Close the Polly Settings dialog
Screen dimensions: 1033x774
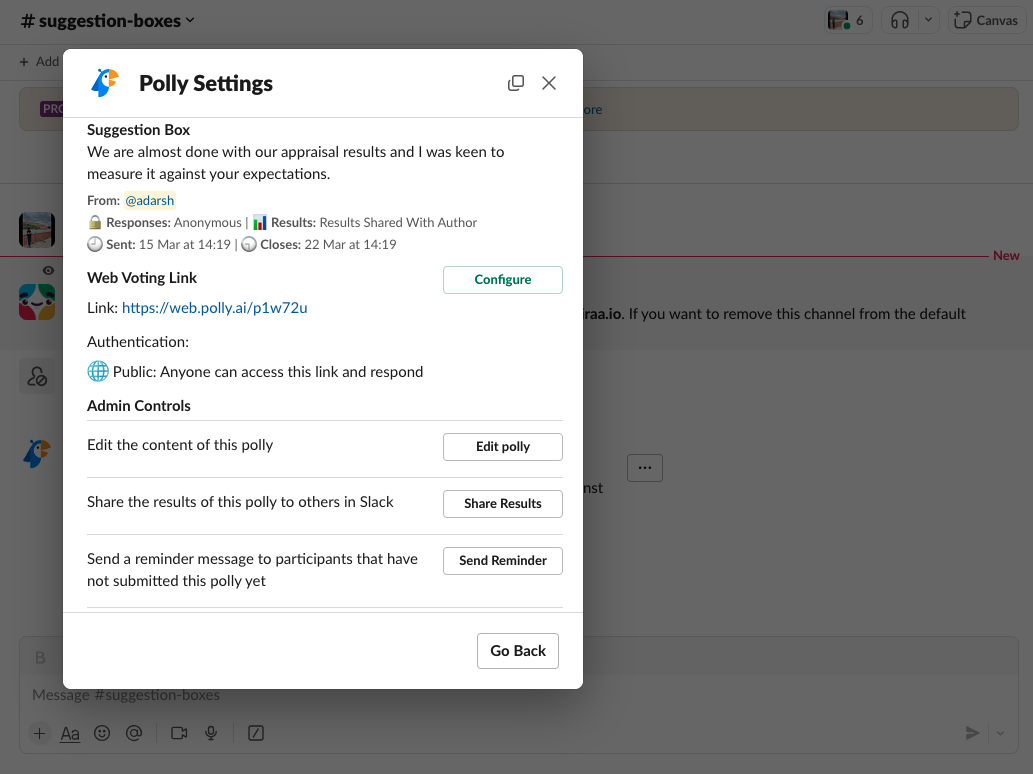pyautogui.click(x=549, y=83)
